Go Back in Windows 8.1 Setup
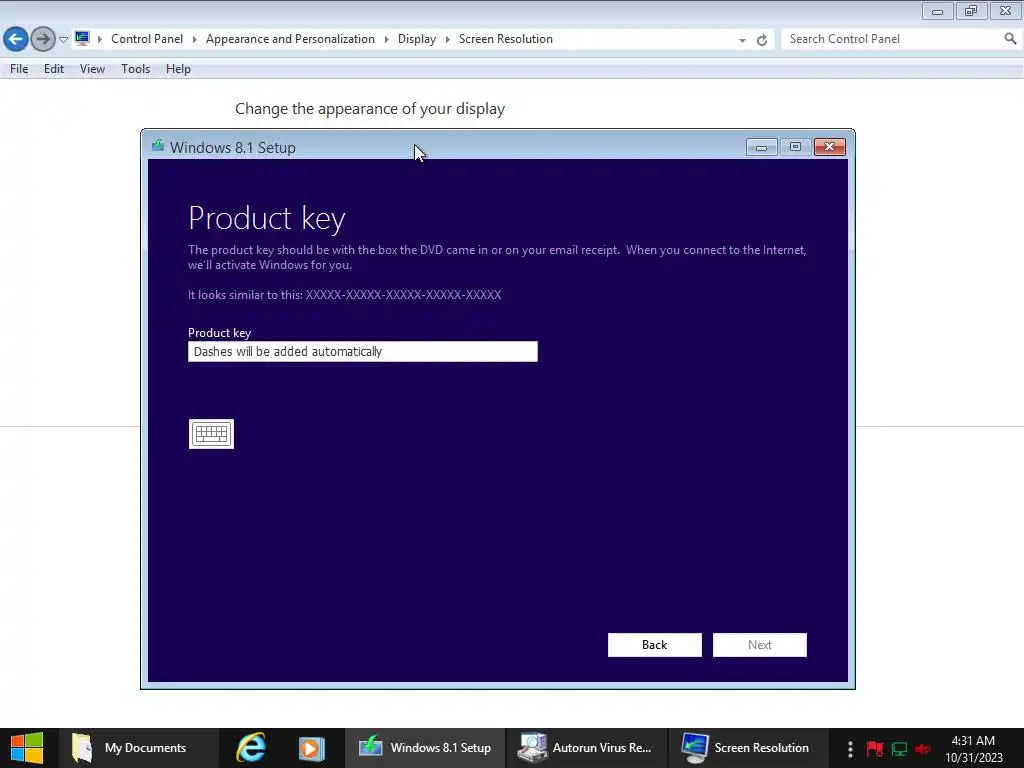The width and height of the screenshot is (1024, 768). (654, 645)
